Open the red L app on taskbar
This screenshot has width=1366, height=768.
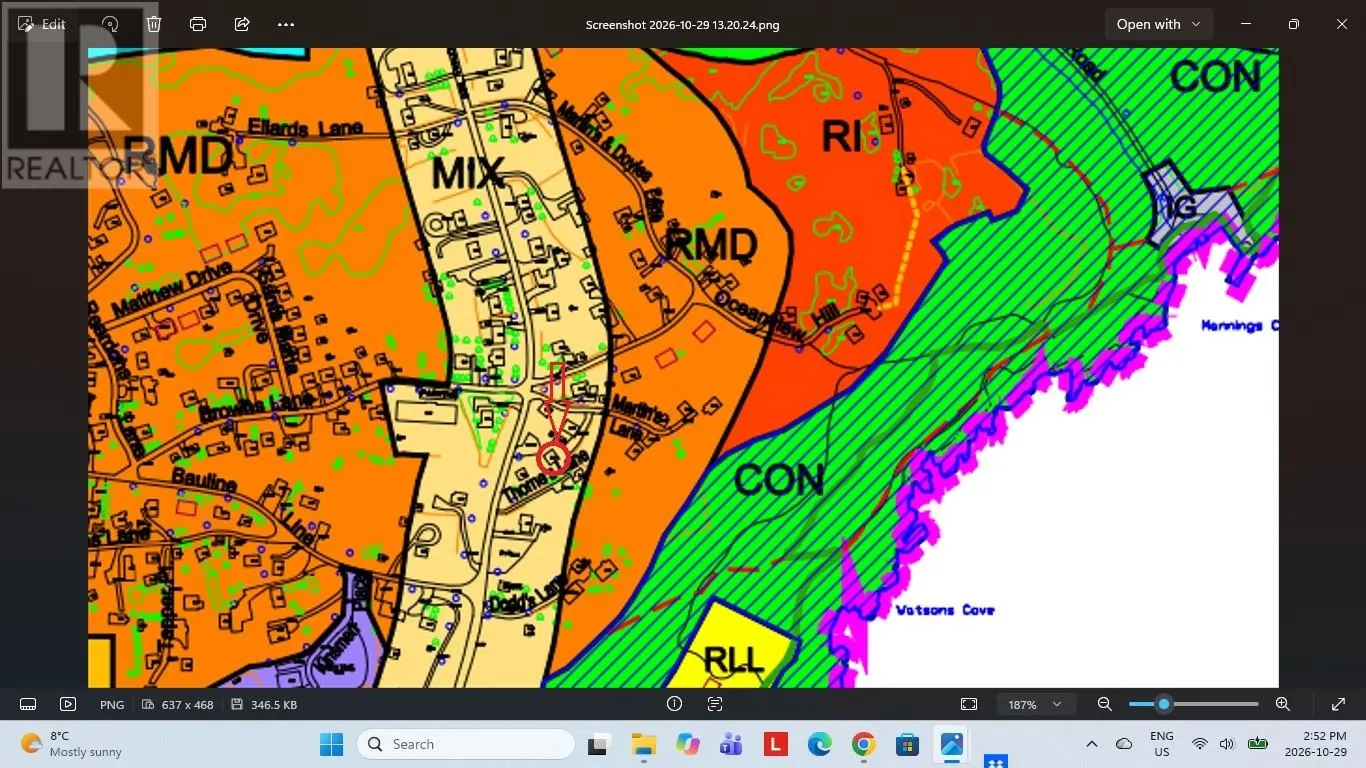pos(775,744)
